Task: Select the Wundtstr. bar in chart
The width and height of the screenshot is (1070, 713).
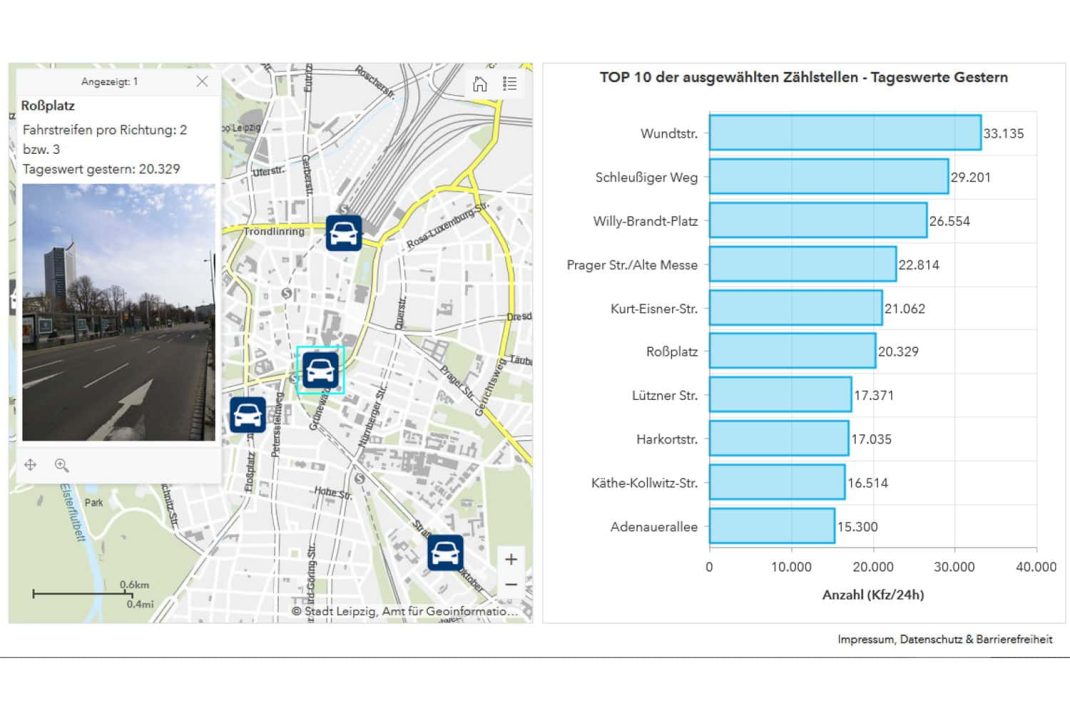Action: pos(845,133)
